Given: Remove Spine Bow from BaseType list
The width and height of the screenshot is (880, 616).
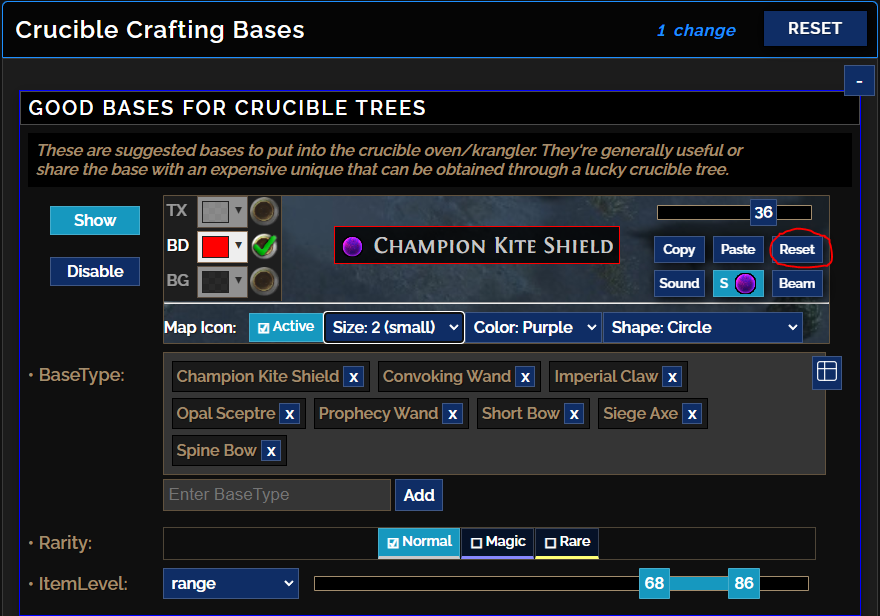Looking at the screenshot, I should click(271, 450).
